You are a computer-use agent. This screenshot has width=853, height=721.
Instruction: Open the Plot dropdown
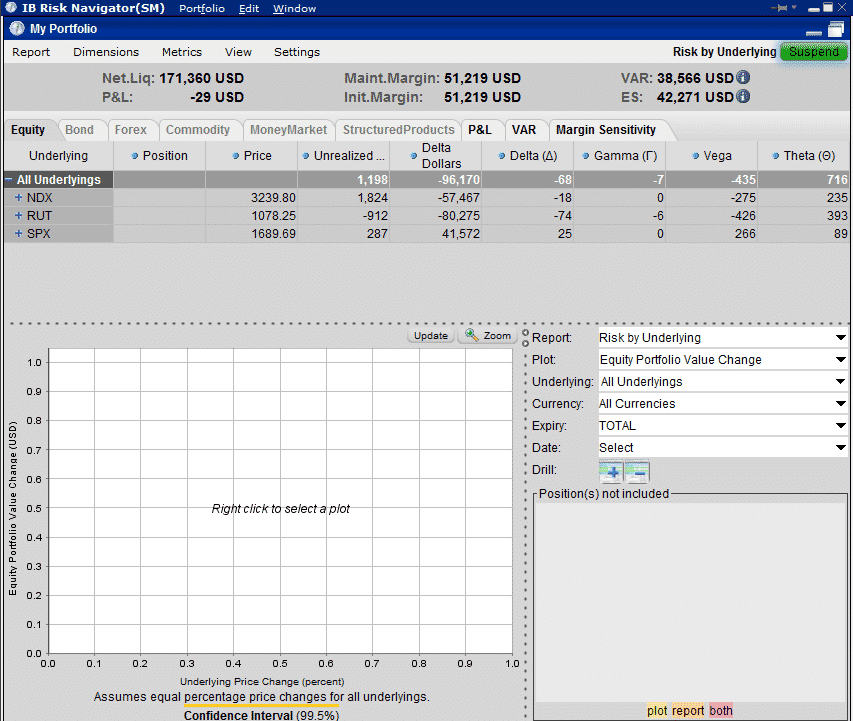point(840,360)
